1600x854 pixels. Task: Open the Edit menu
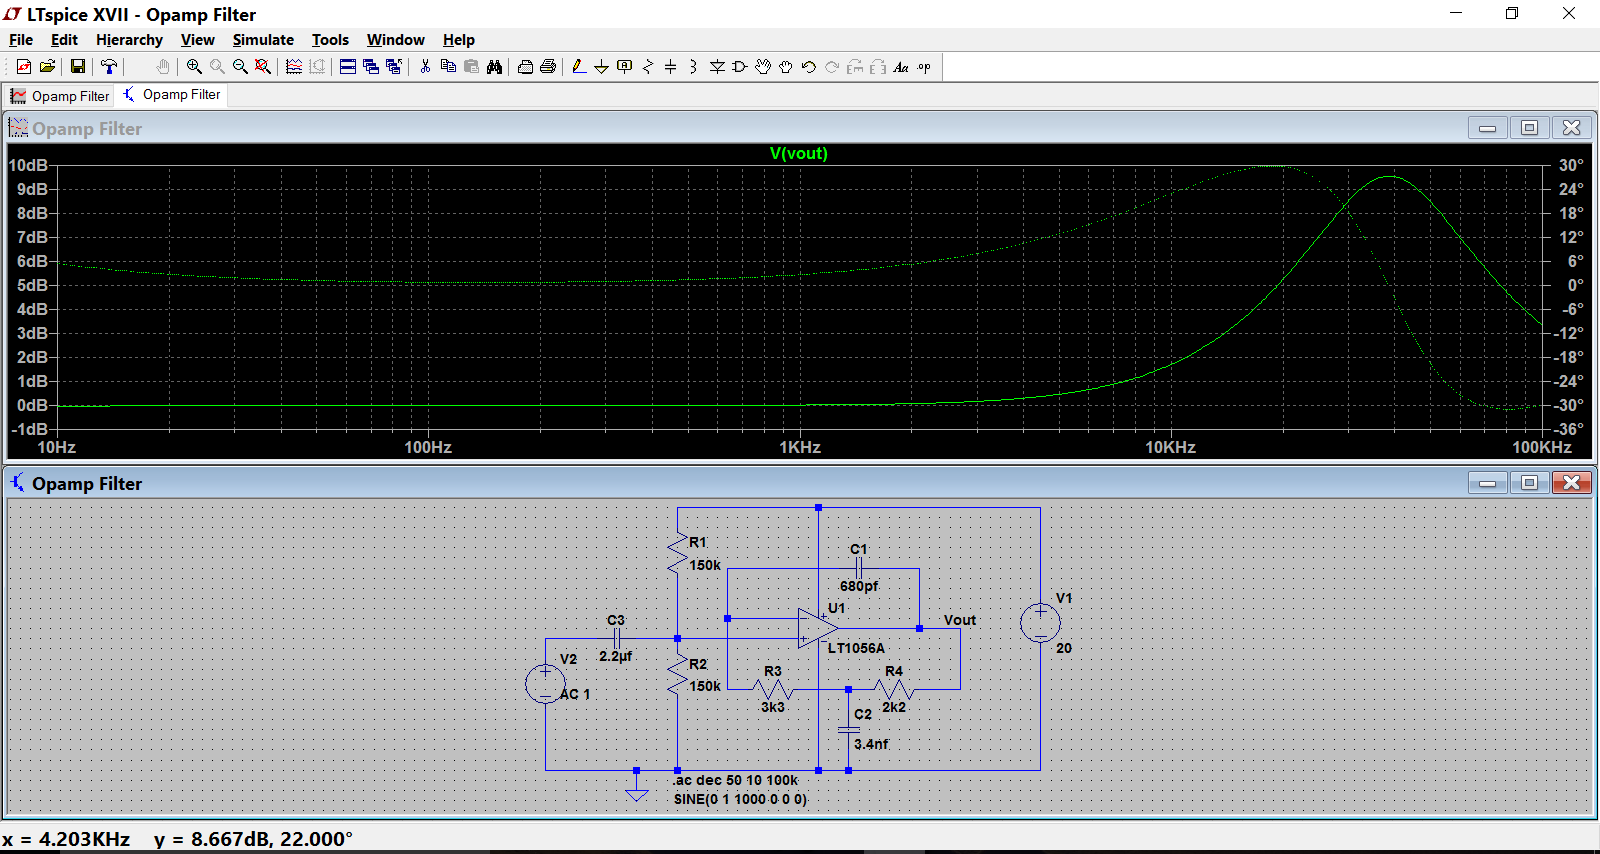[64, 40]
